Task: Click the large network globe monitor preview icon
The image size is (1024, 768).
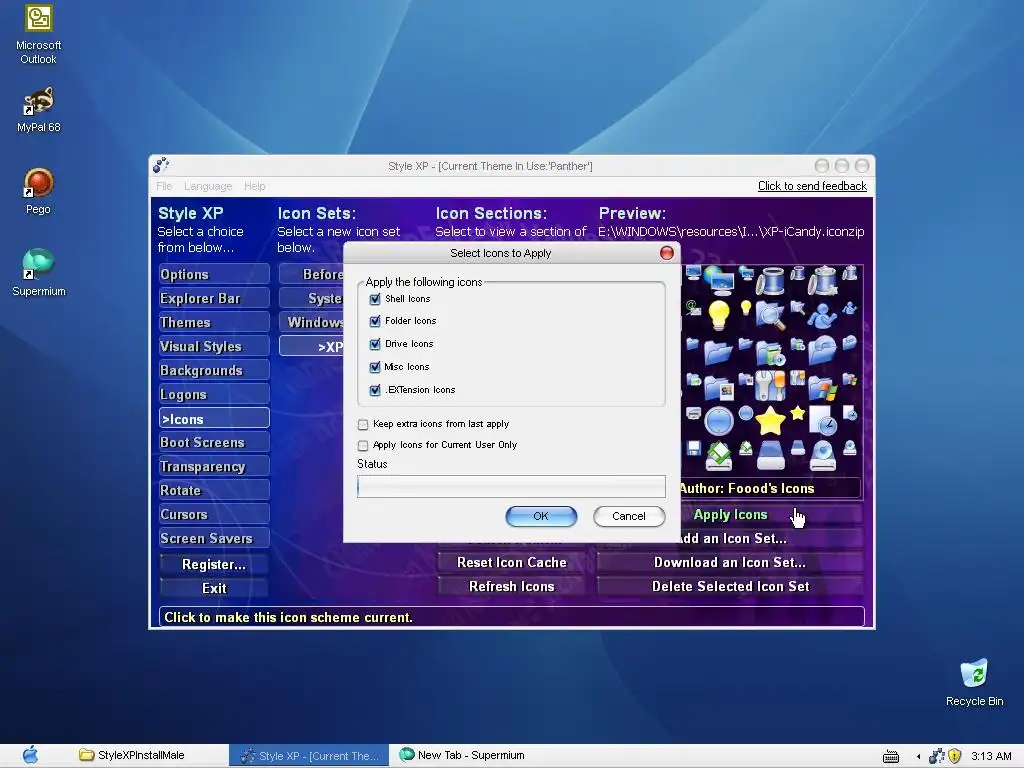Action: 718,281
